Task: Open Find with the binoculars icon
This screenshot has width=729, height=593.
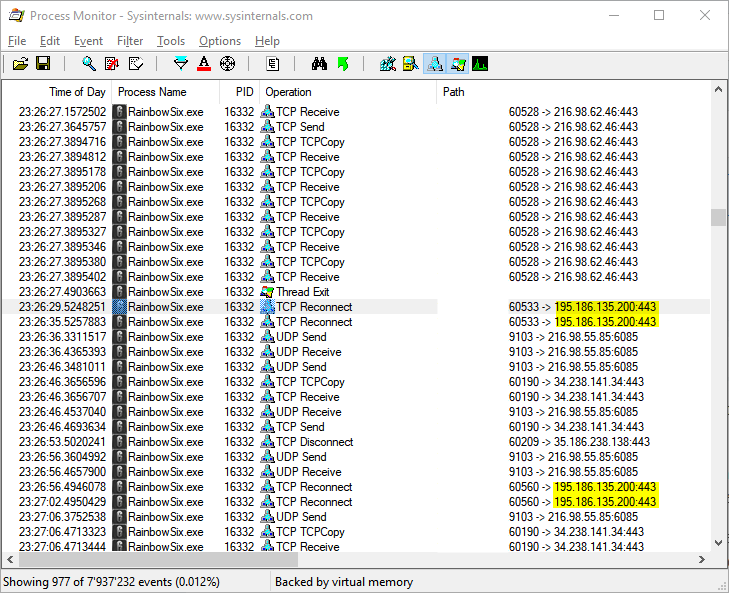Action: click(319, 64)
